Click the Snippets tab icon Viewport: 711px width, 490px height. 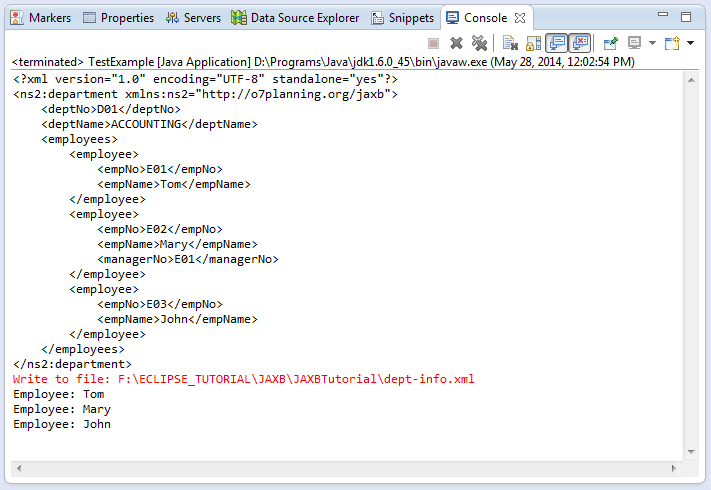point(377,18)
